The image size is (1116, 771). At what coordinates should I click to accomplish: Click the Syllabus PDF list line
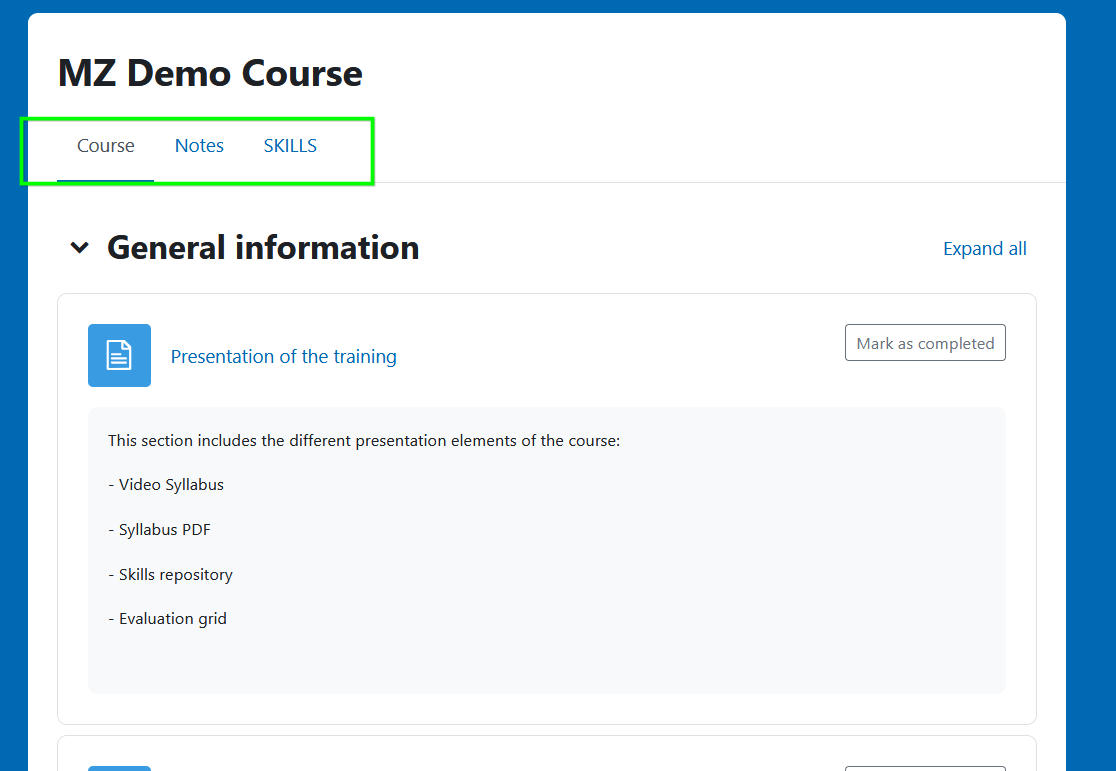[x=160, y=530]
